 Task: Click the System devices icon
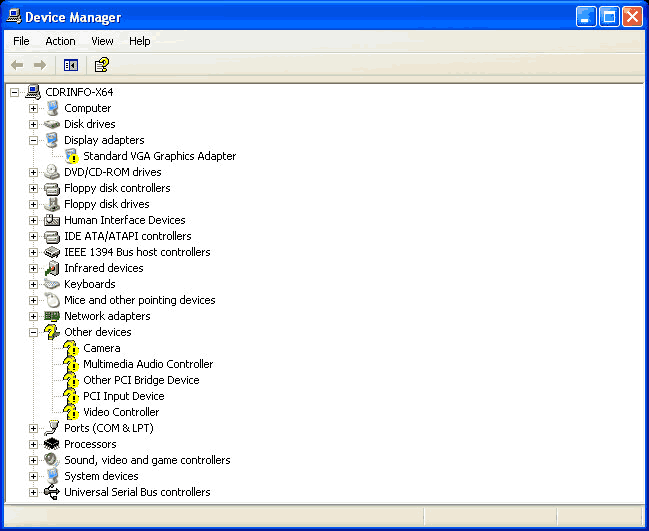(x=52, y=476)
